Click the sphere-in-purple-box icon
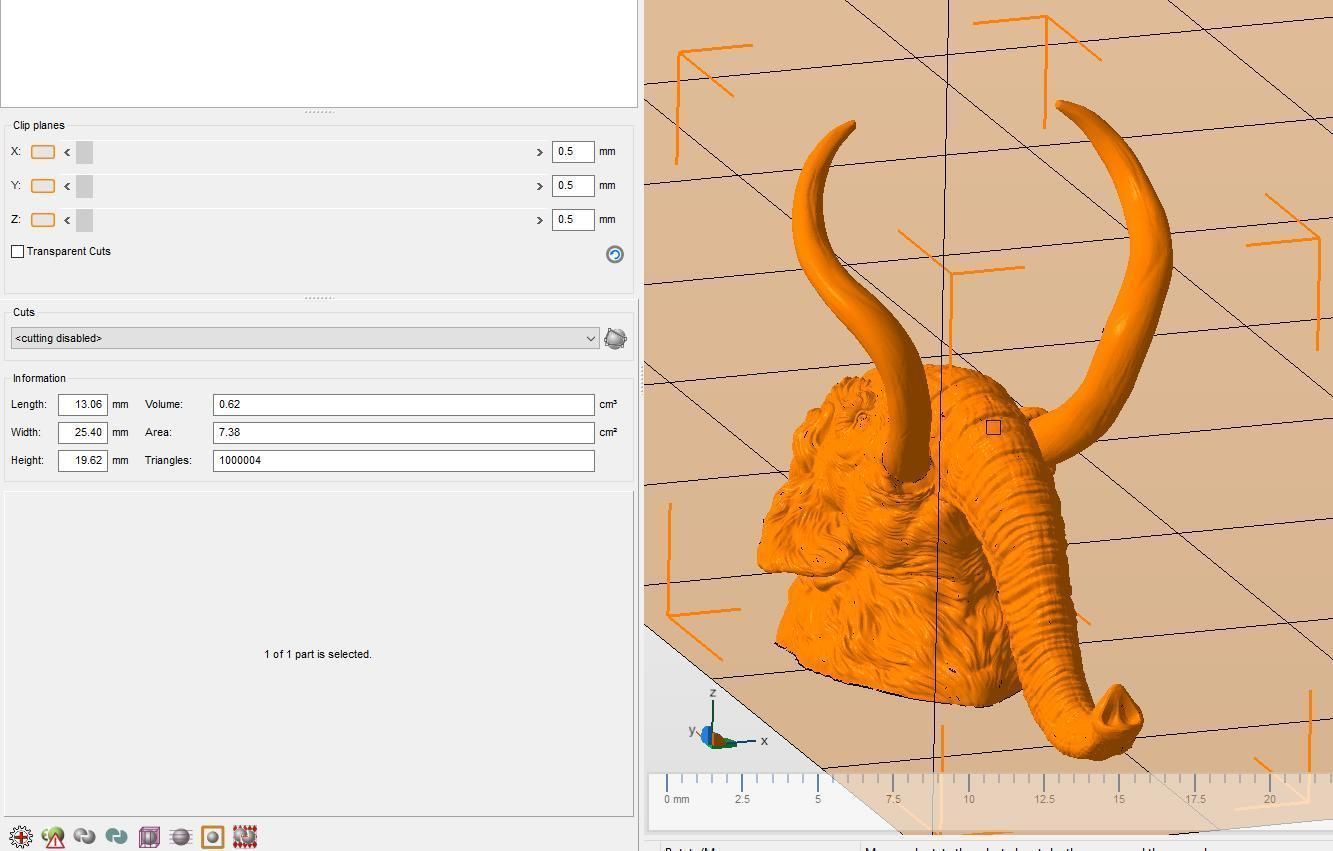 pyautogui.click(x=149, y=837)
